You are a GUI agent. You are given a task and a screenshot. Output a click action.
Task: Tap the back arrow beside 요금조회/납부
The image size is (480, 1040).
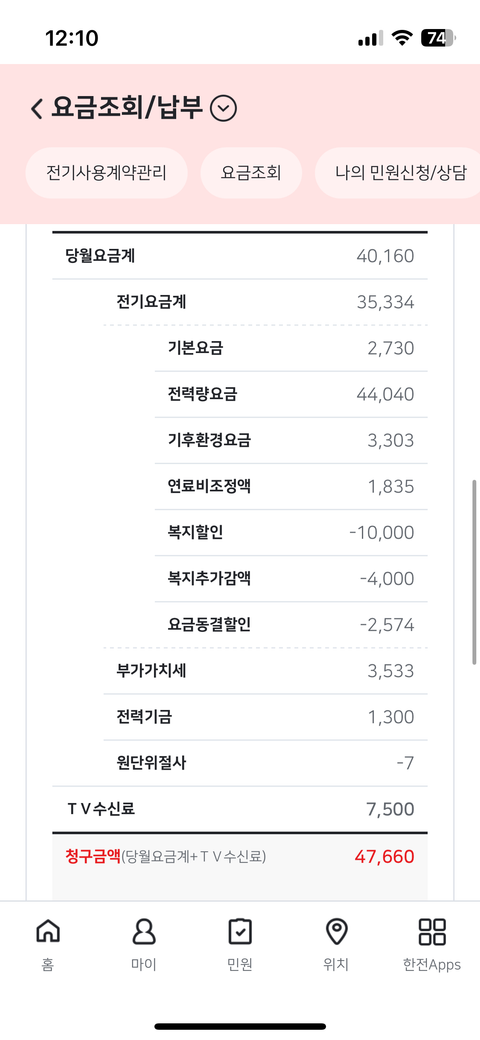[x=36, y=108]
